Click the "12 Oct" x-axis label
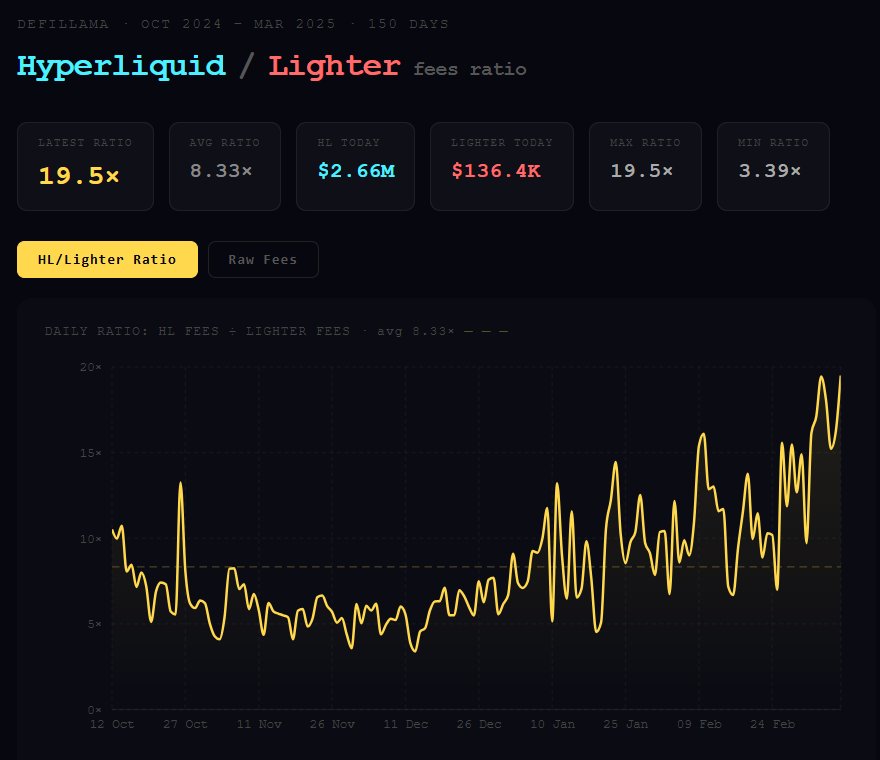 [112, 725]
